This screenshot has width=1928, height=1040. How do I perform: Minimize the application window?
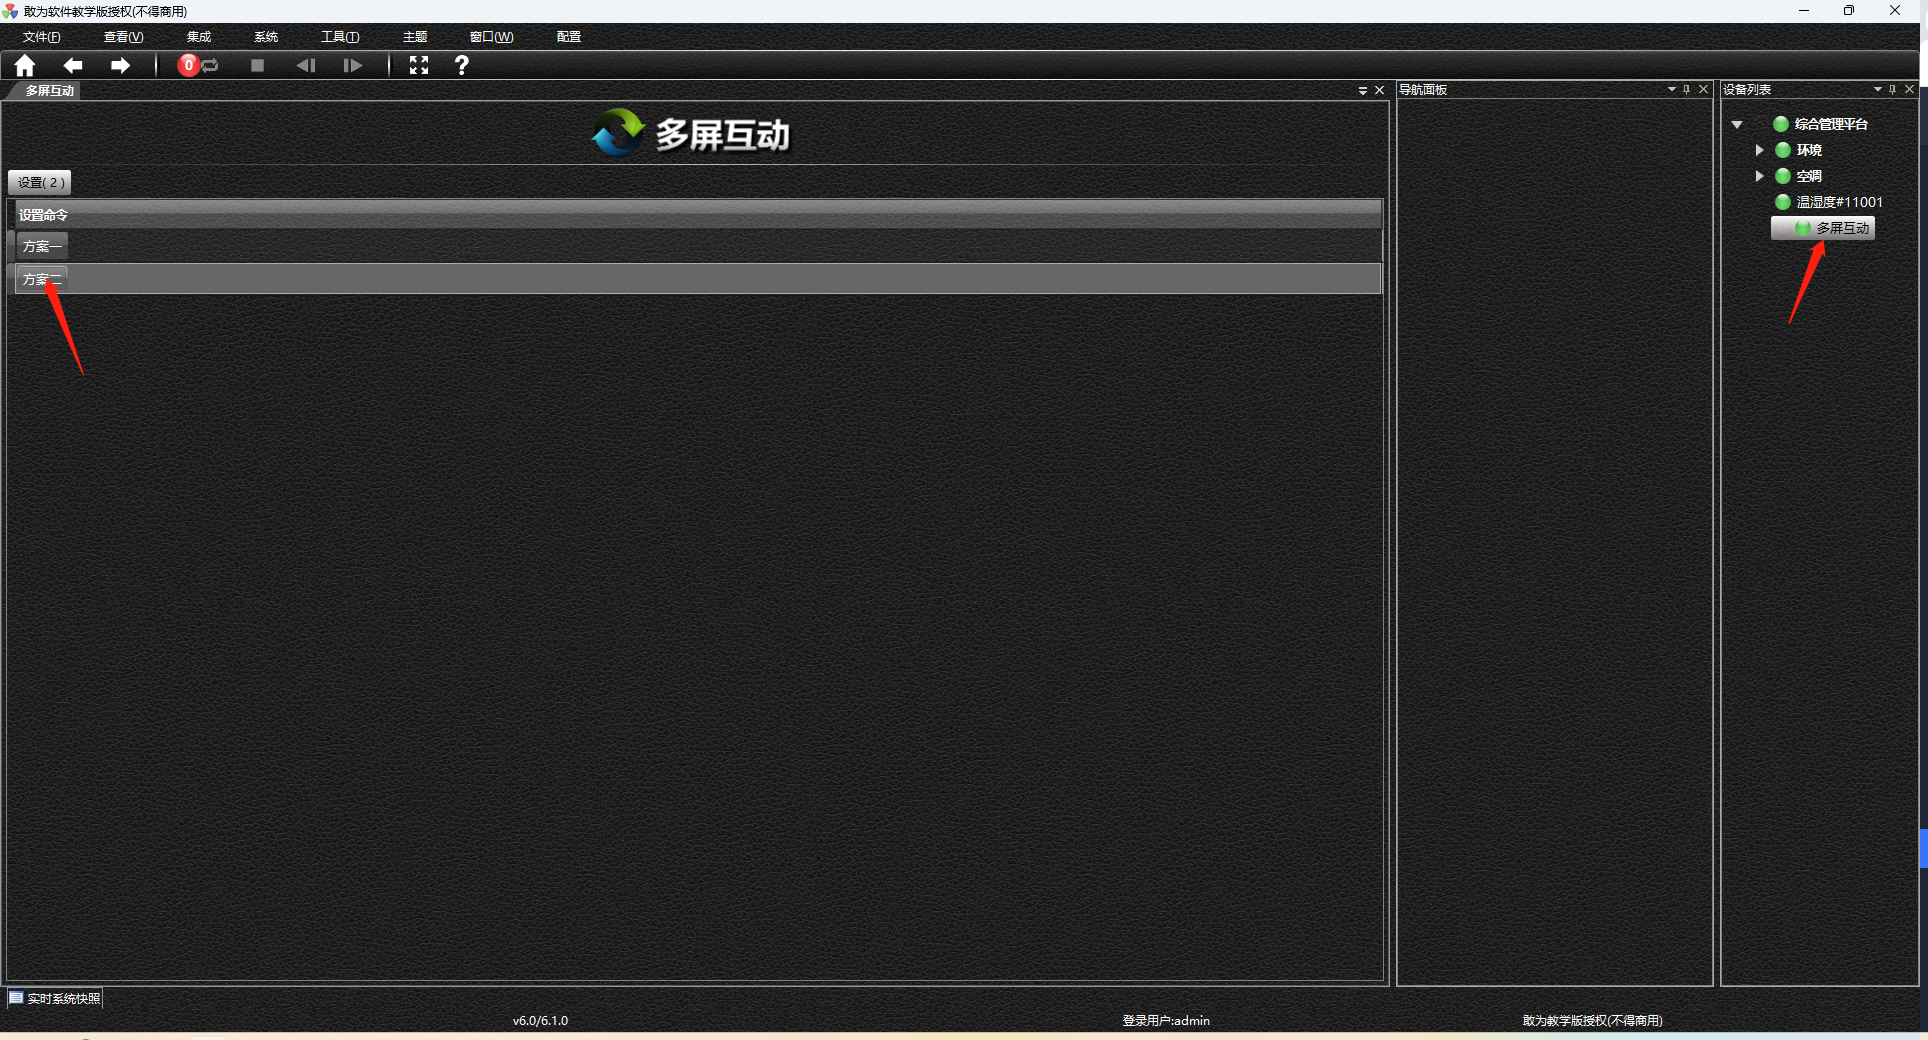pos(1804,11)
